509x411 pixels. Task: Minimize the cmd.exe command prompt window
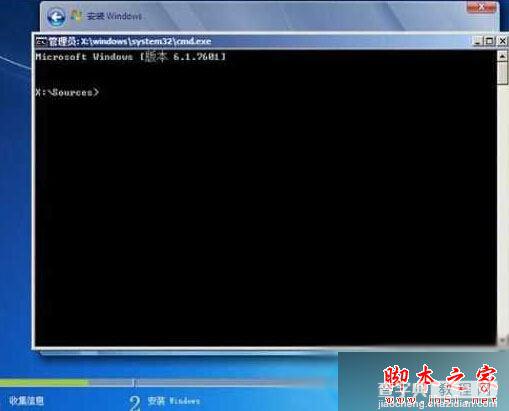tap(477, 41)
